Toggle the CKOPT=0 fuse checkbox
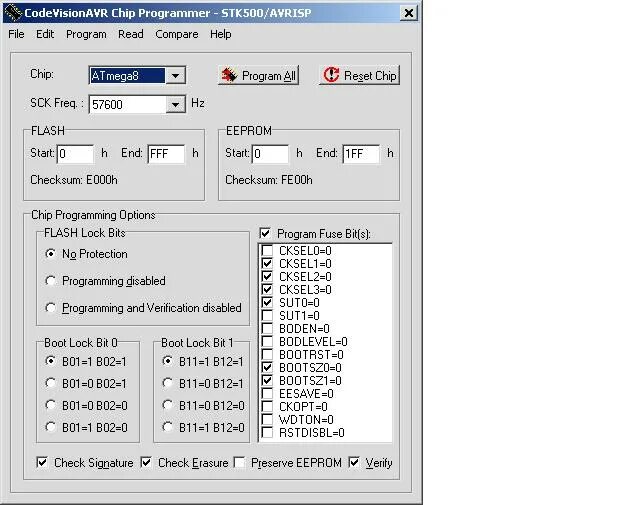The image size is (640, 505). (x=267, y=407)
